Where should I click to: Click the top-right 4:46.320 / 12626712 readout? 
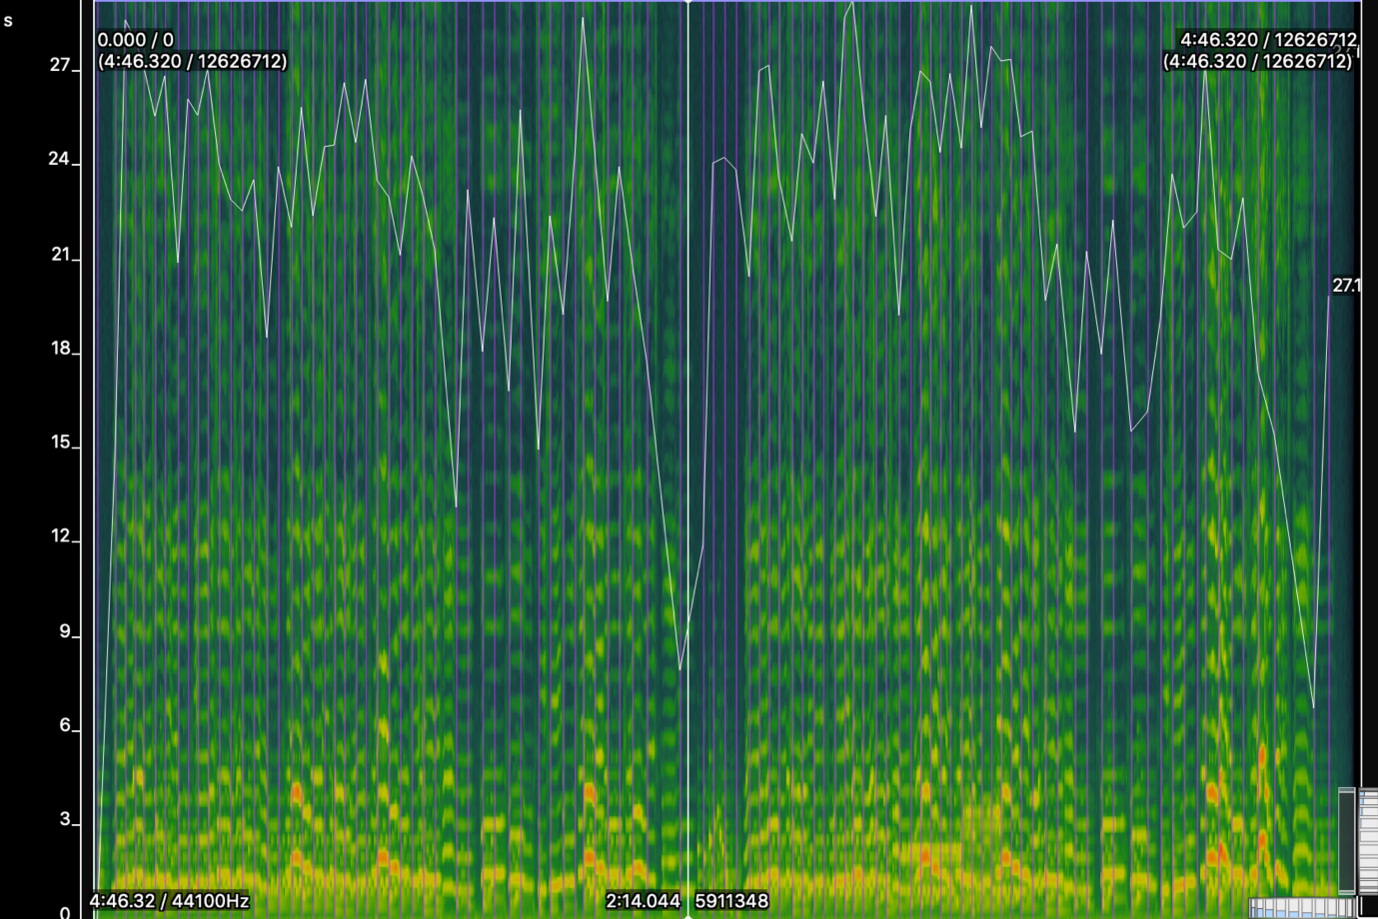1267,40
